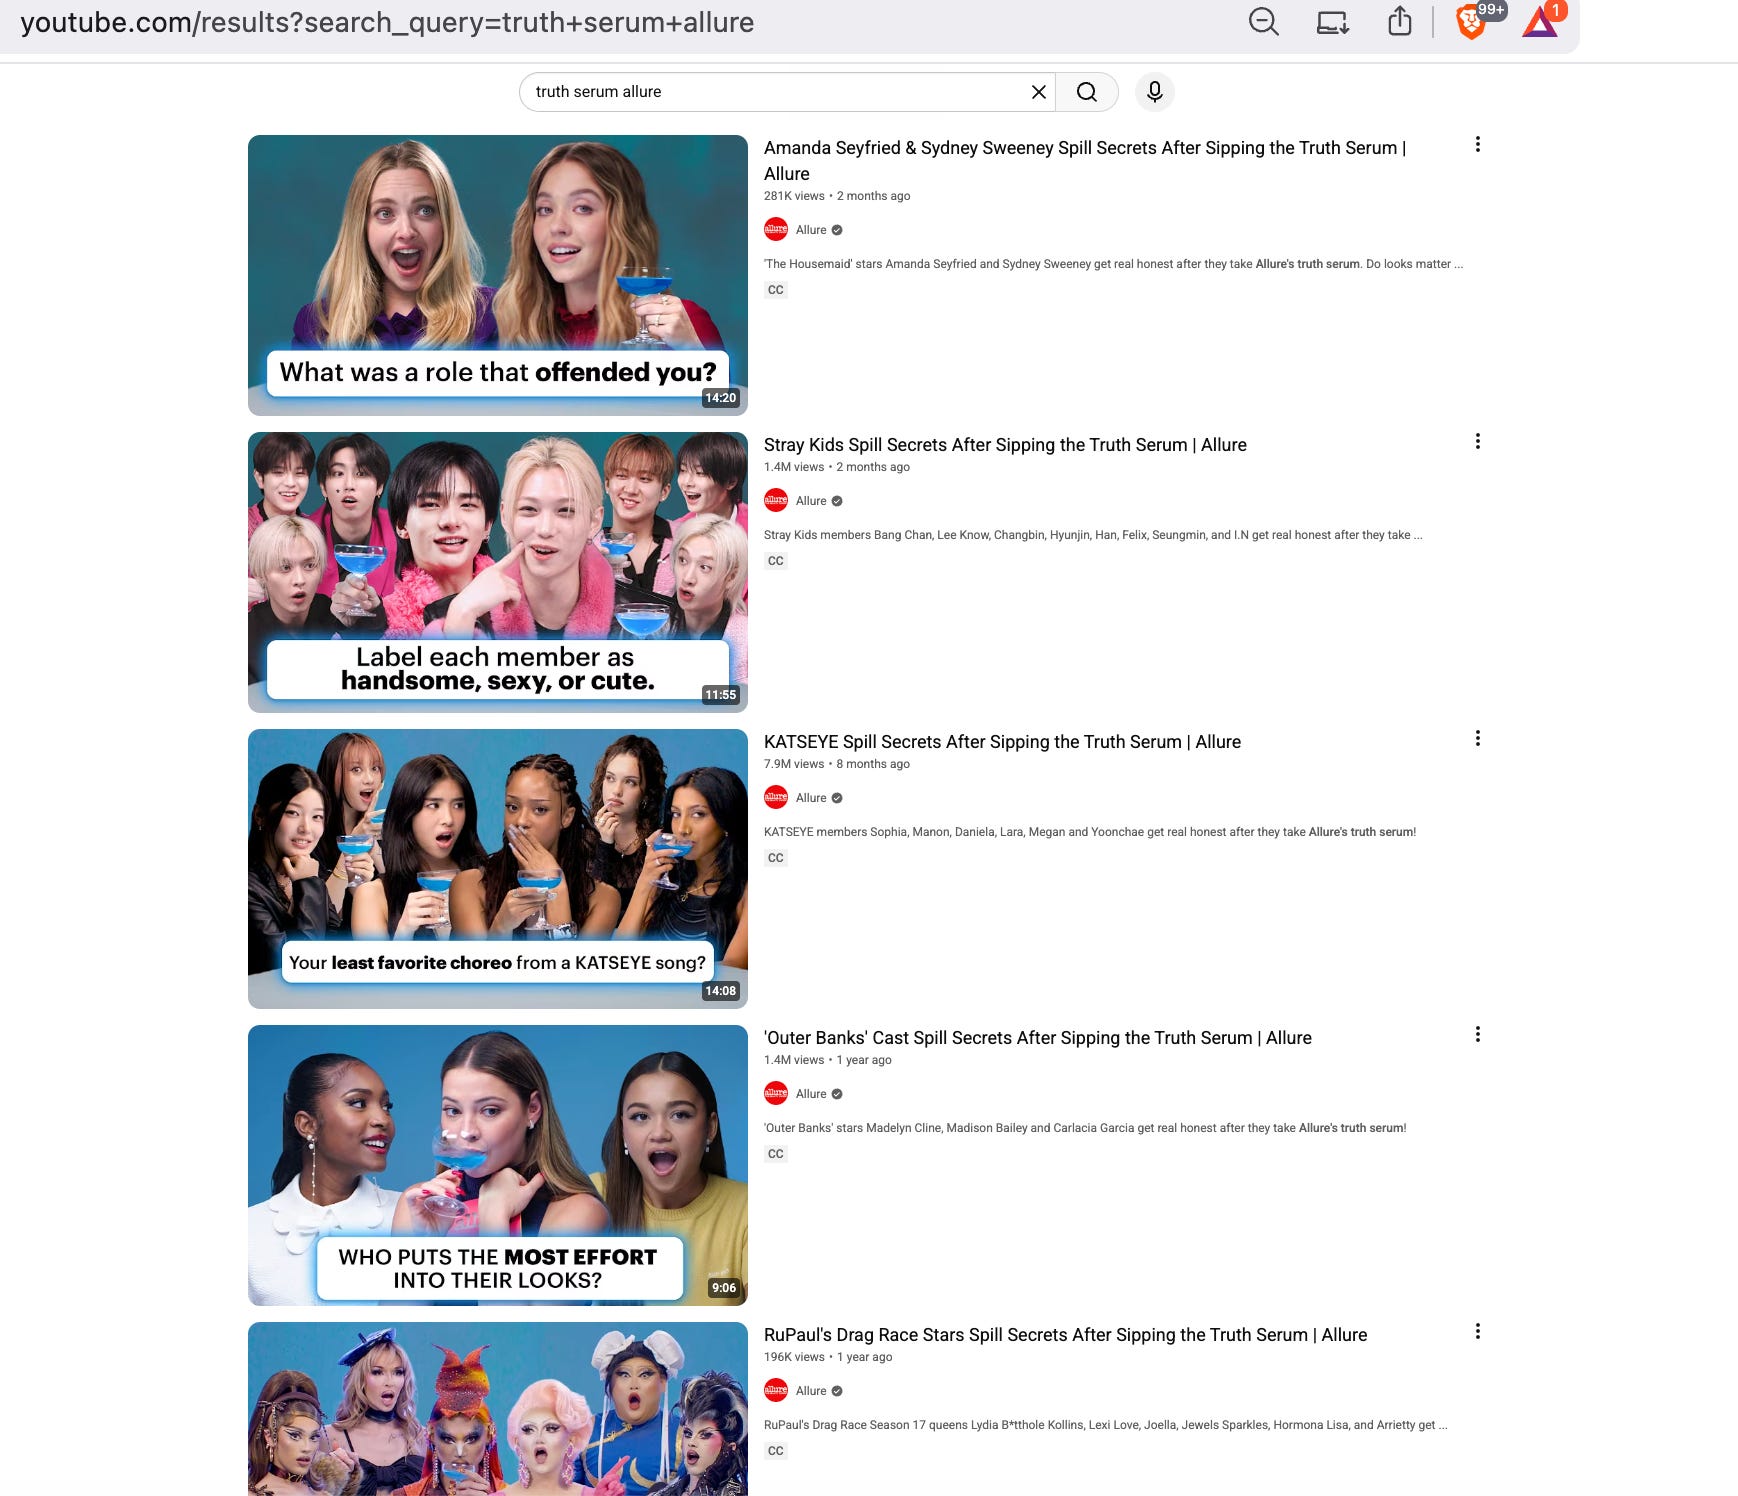Click Allure channel name under Amanda Seyfried video
Screen dimensions: 1738x1496
(811, 230)
